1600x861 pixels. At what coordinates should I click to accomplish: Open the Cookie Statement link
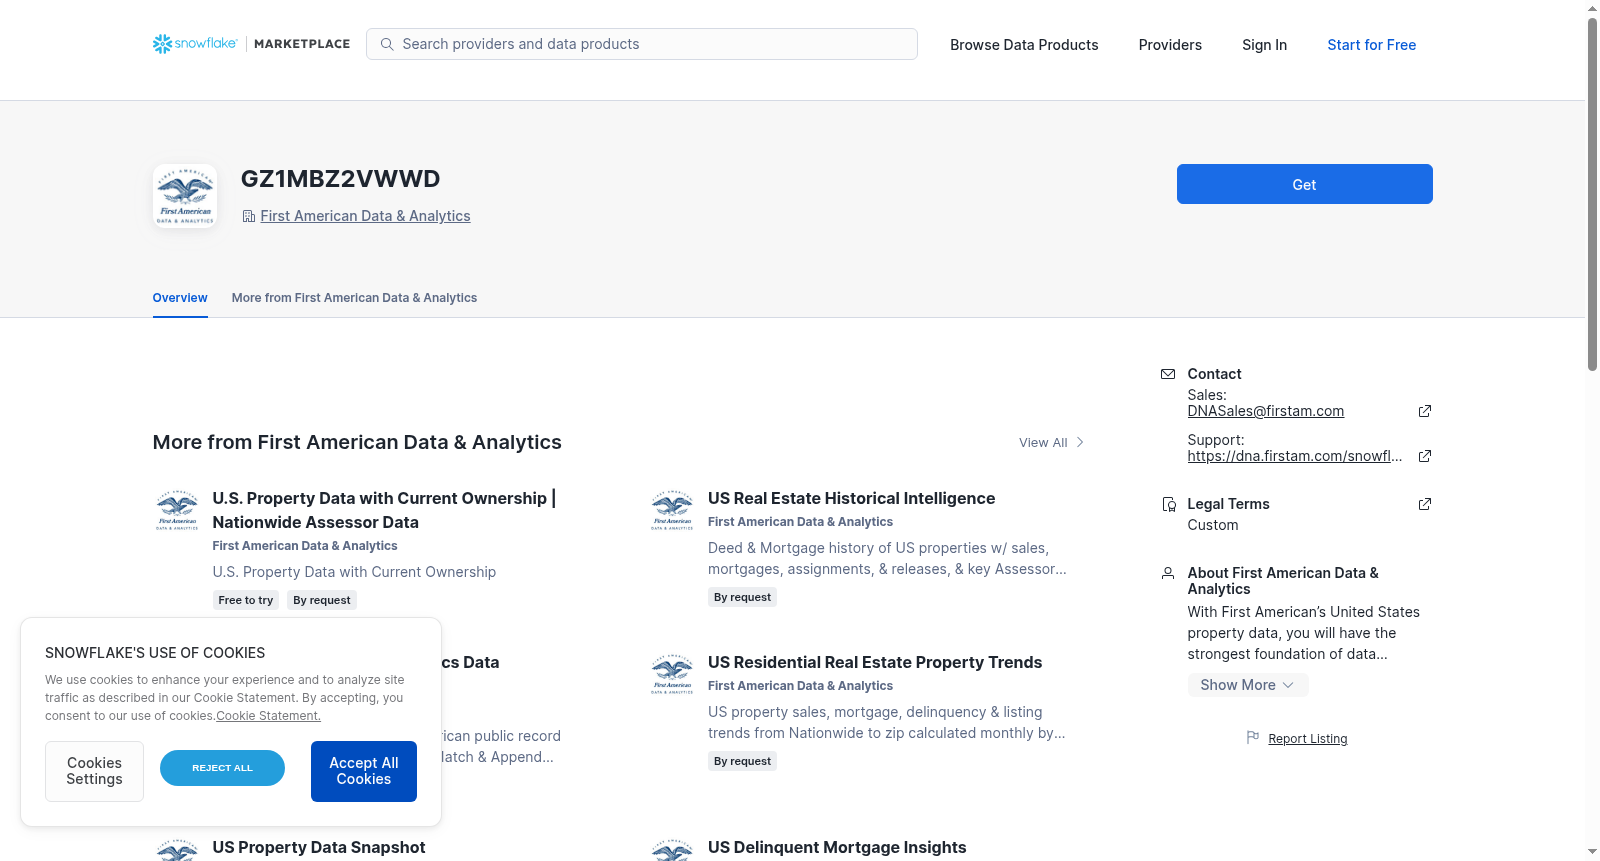pyautogui.click(x=268, y=716)
